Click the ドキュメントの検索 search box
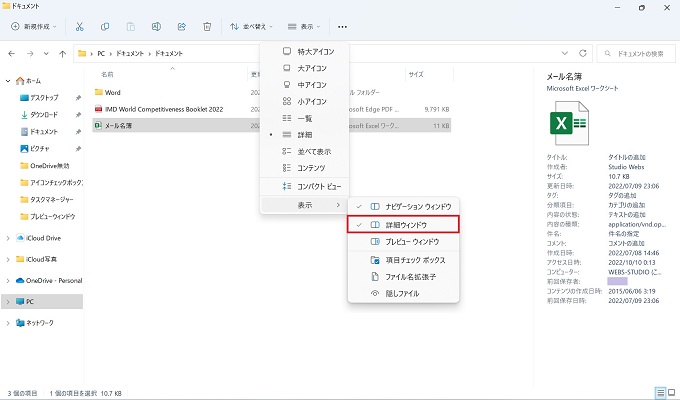 (636, 53)
